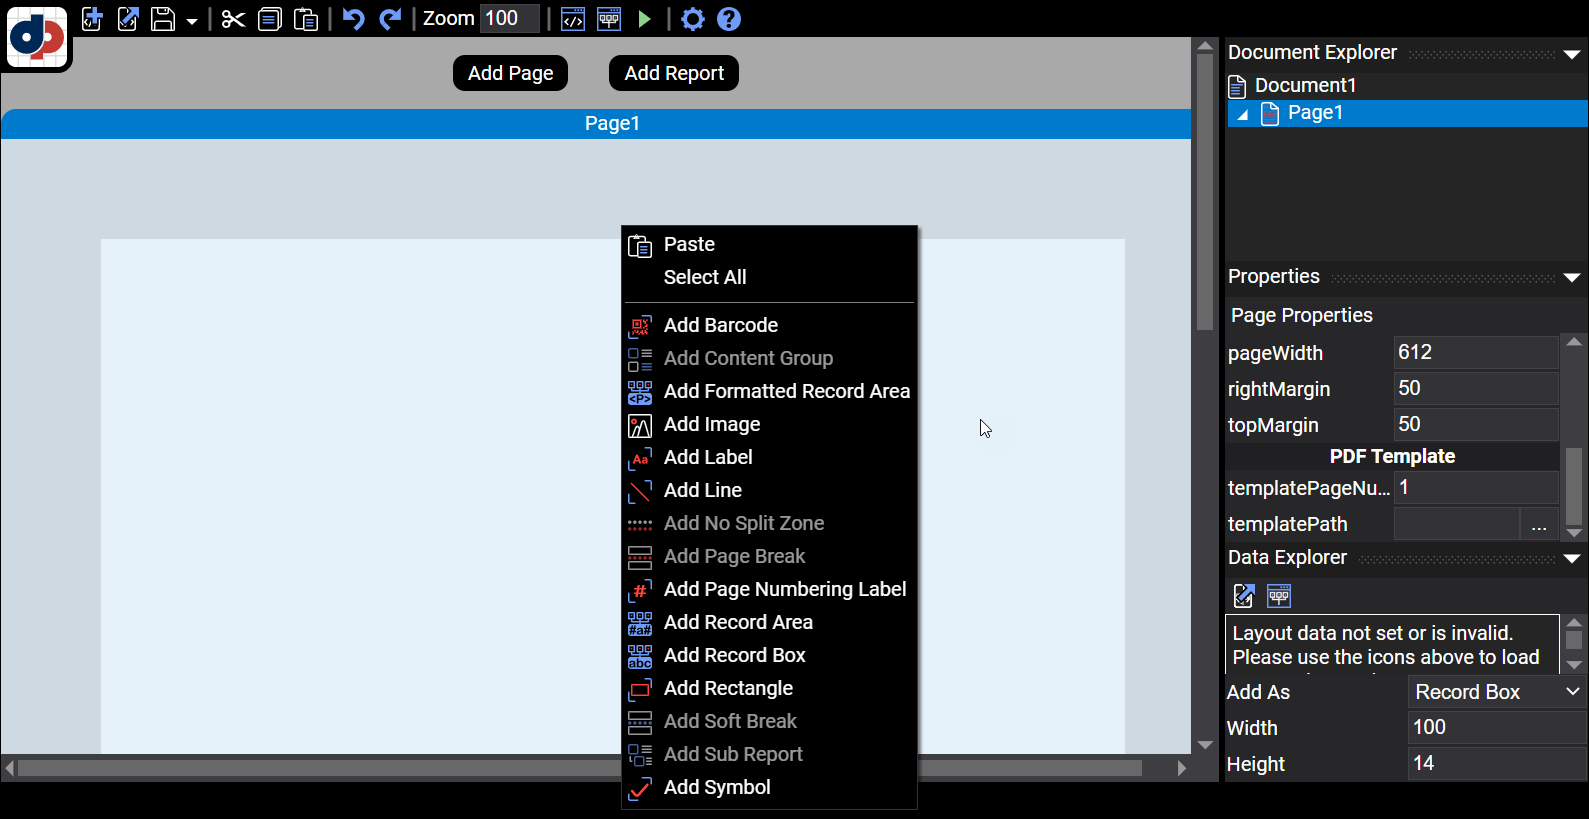Click the new document toolbar icon
Image resolution: width=1589 pixels, height=819 pixels.
click(92, 19)
